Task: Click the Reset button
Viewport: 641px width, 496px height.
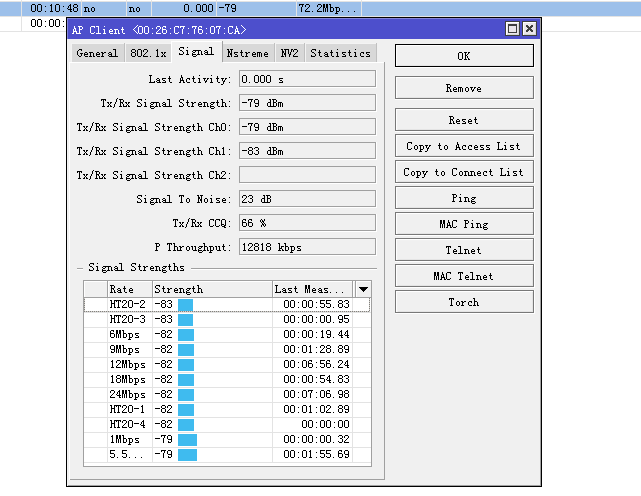Action: [x=464, y=120]
